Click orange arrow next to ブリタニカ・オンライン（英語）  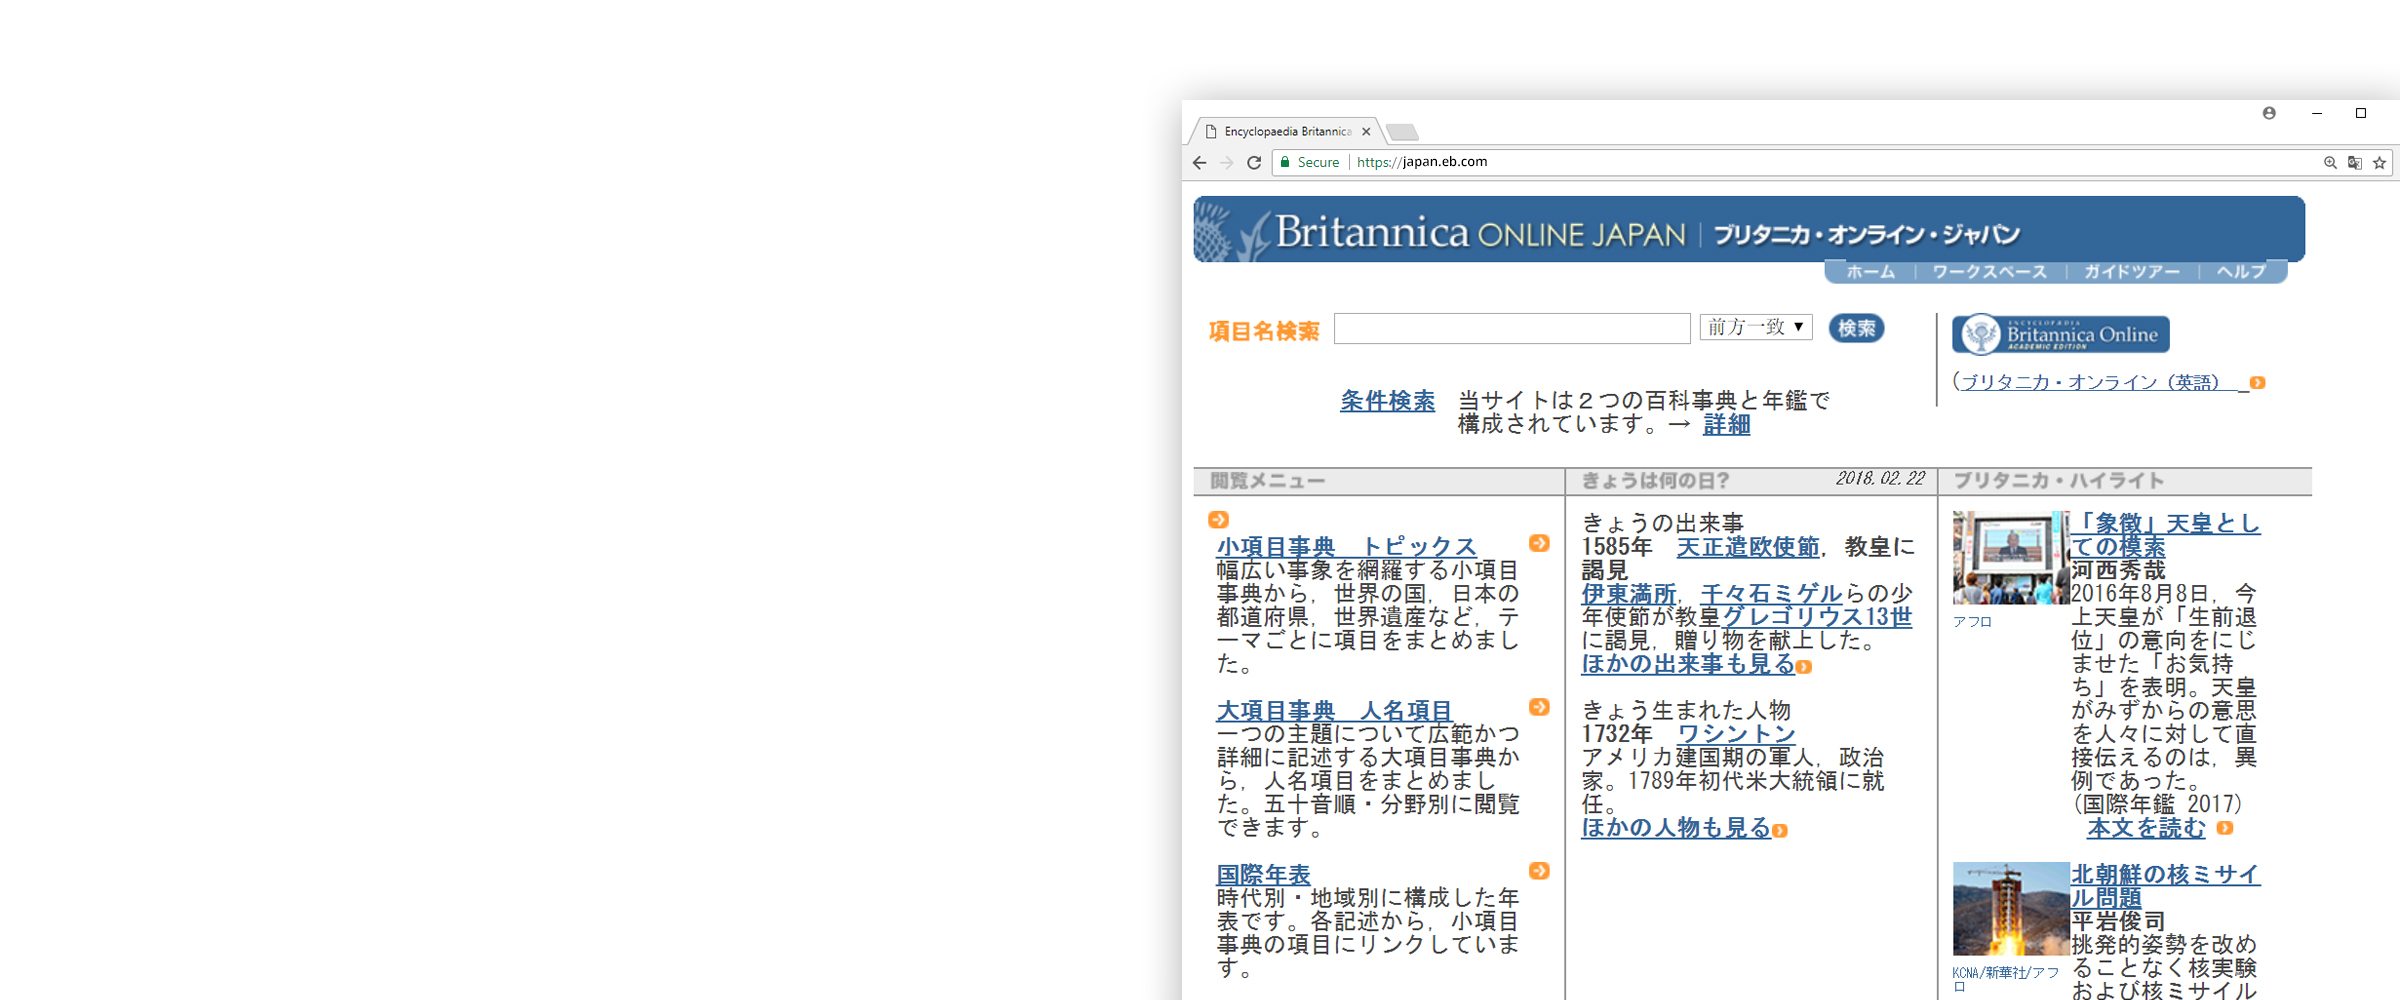(x=2258, y=383)
